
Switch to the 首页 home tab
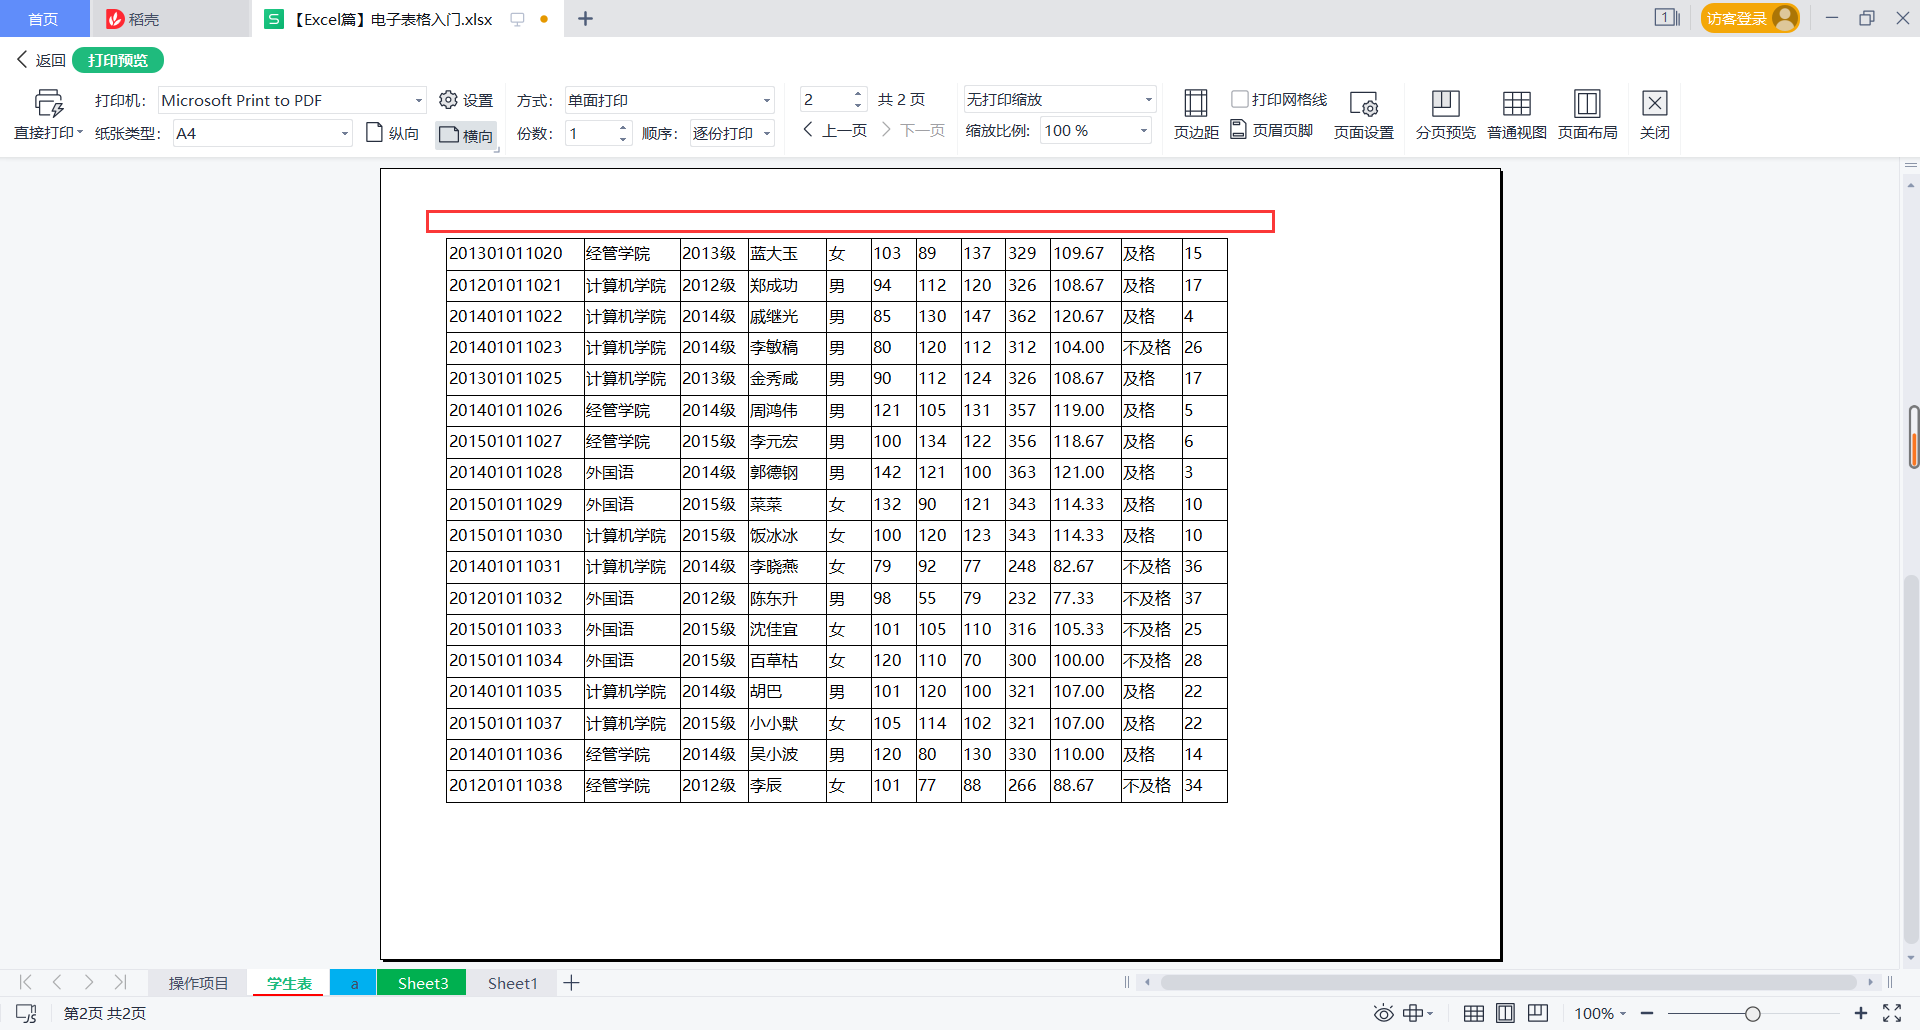[x=43, y=19]
